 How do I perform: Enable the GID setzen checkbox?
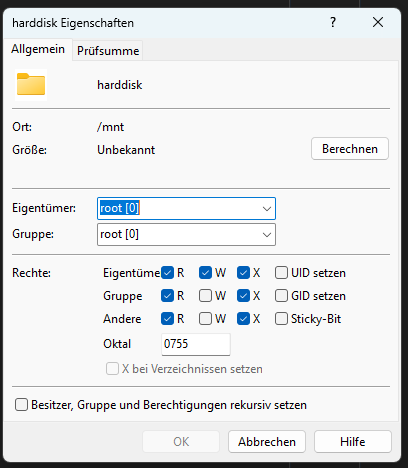[281, 296]
